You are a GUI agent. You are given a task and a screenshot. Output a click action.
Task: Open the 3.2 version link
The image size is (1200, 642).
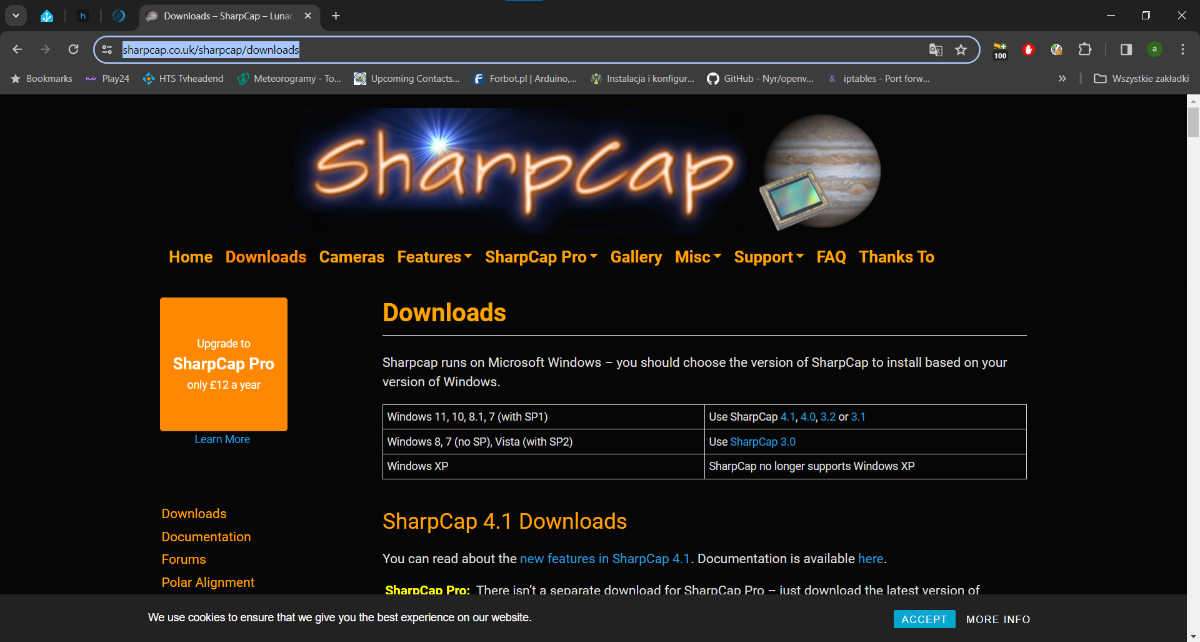pyautogui.click(x=827, y=416)
